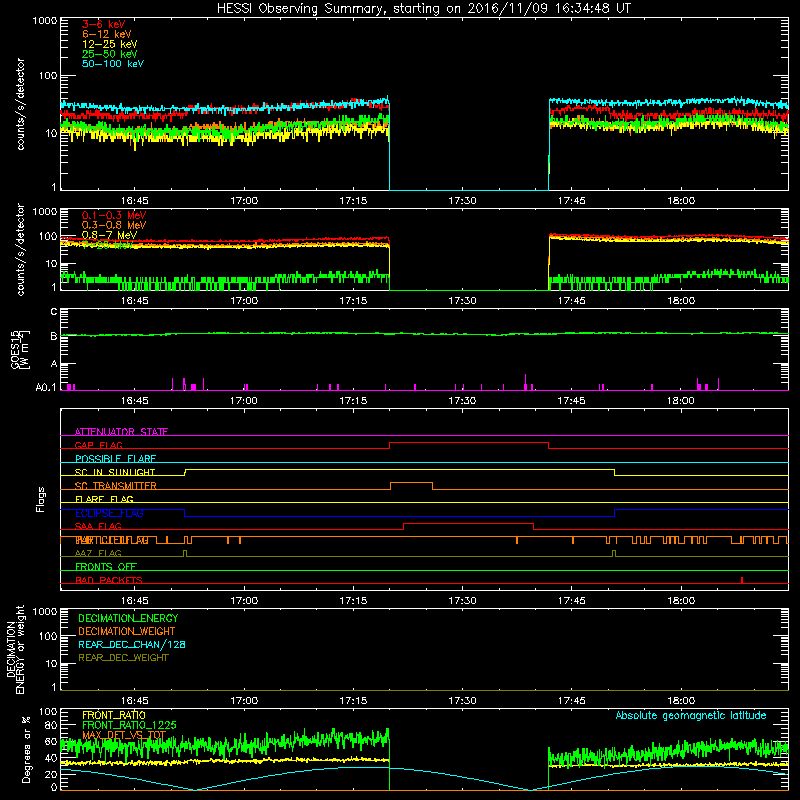Click the BAD_PACKETS flag label
The height and width of the screenshot is (800, 800).
(109, 580)
